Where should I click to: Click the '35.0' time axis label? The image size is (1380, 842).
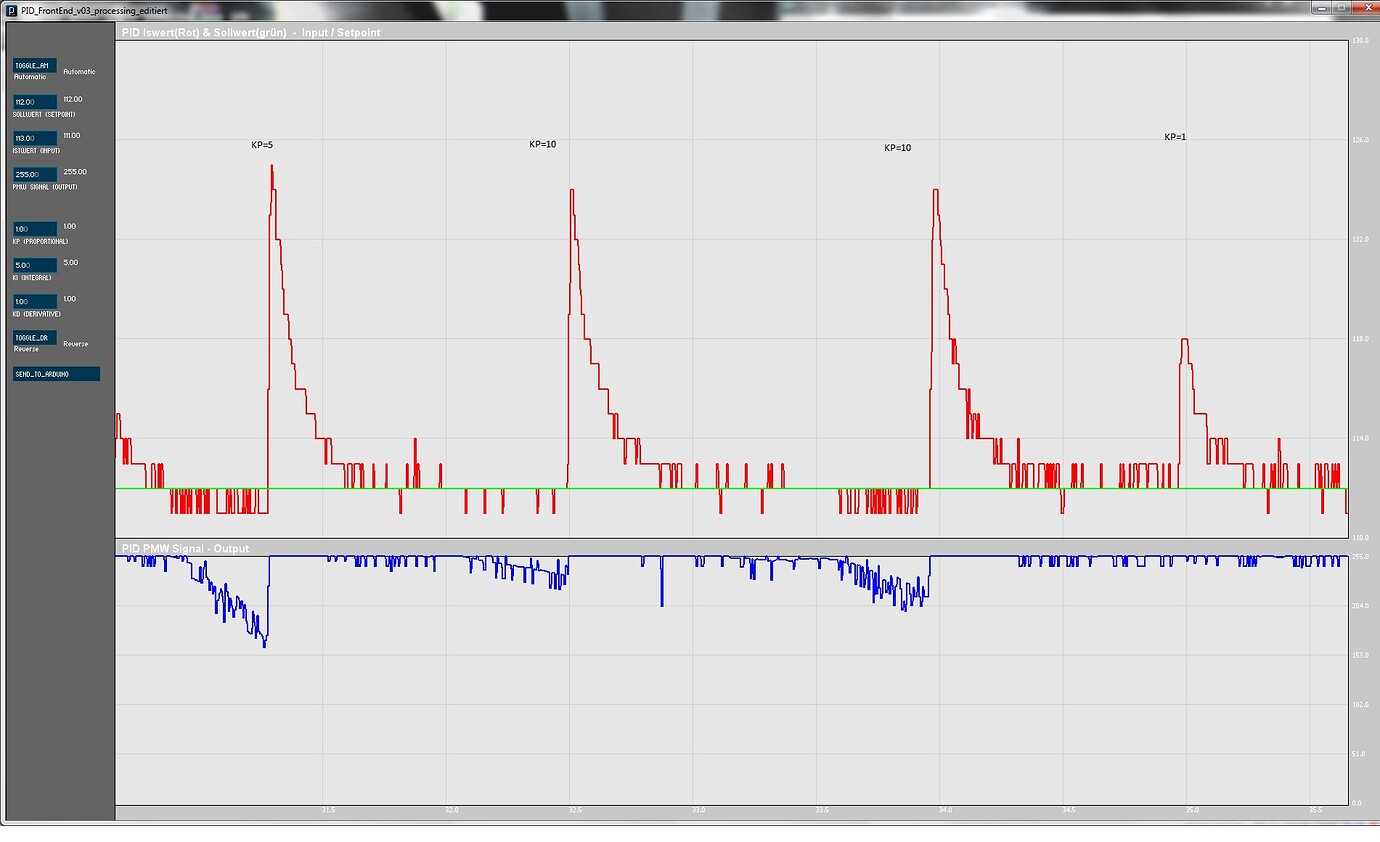(1191, 810)
